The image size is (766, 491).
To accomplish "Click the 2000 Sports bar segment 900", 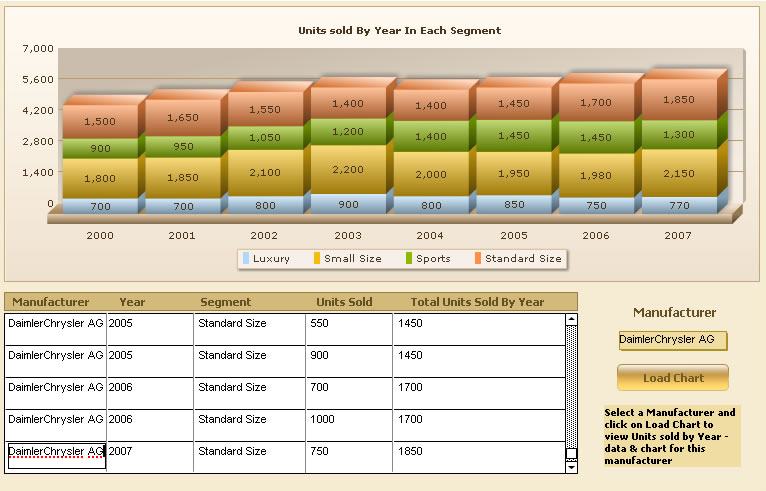I will [x=100, y=149].
